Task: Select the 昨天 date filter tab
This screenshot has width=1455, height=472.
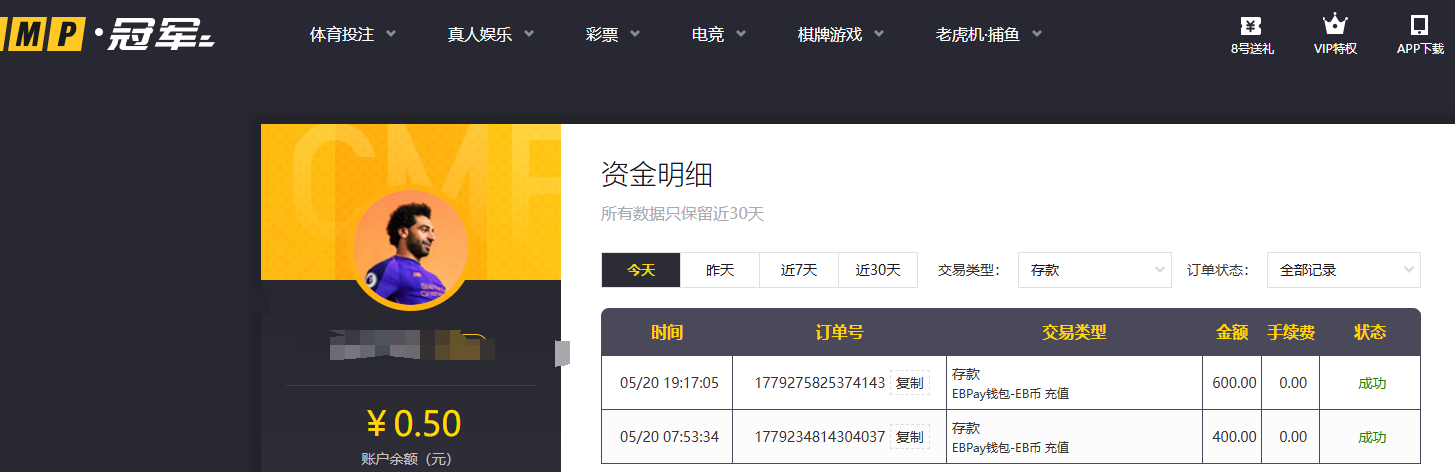Action: [720, 270]
